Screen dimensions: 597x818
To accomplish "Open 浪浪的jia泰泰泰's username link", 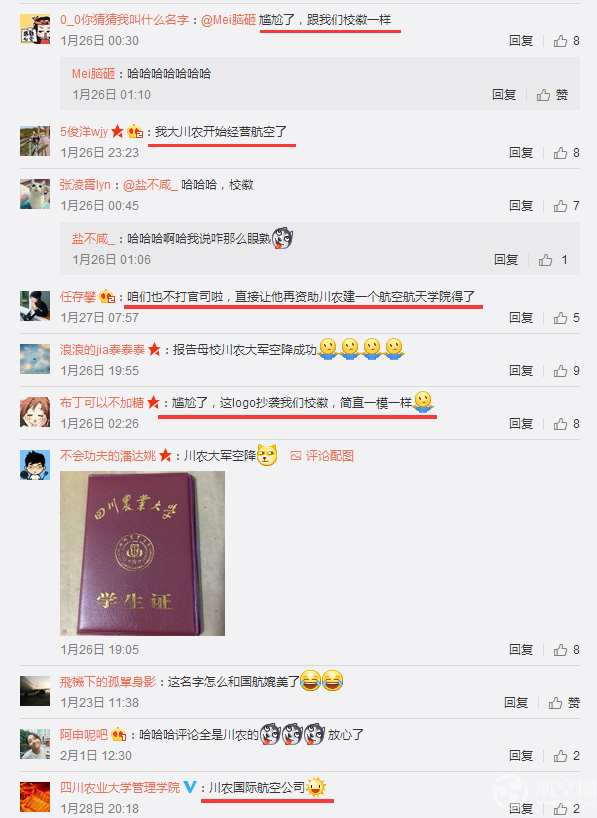I will 102,350.
